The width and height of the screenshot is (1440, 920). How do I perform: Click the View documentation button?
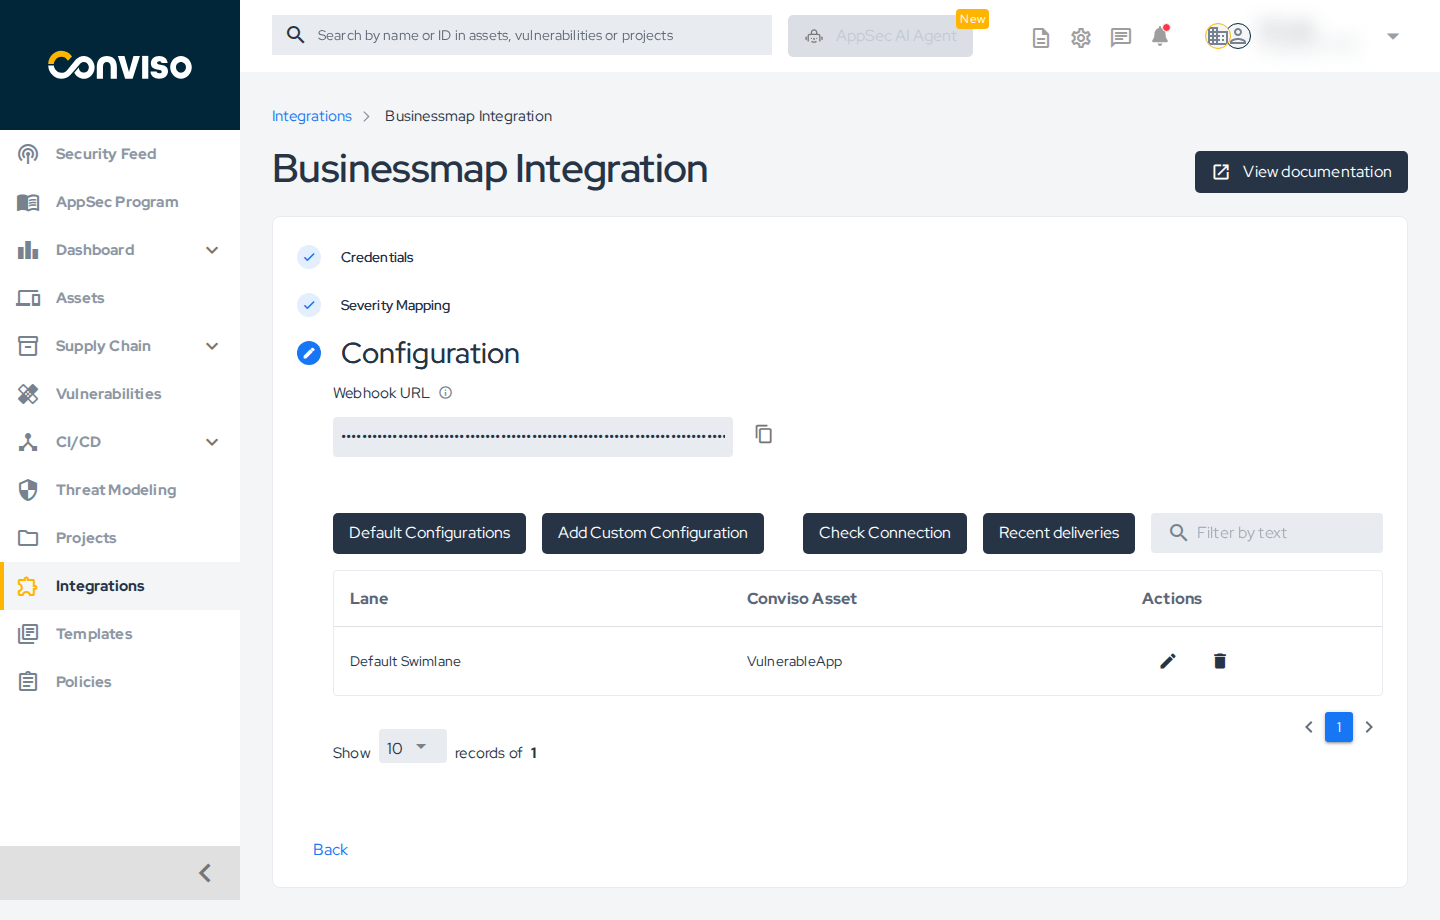click(1301, 171)
